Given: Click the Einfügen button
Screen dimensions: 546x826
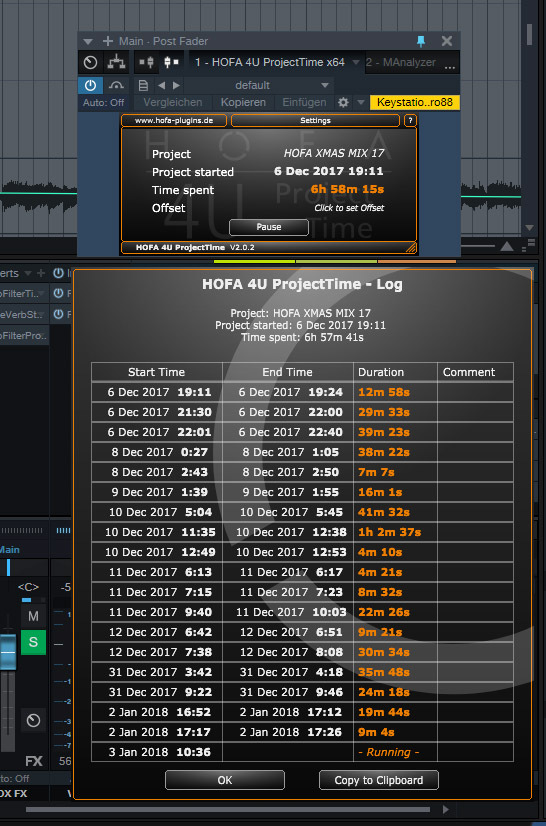Looking at the screenshot, I should pyautogui.click(x=304, y=102).
